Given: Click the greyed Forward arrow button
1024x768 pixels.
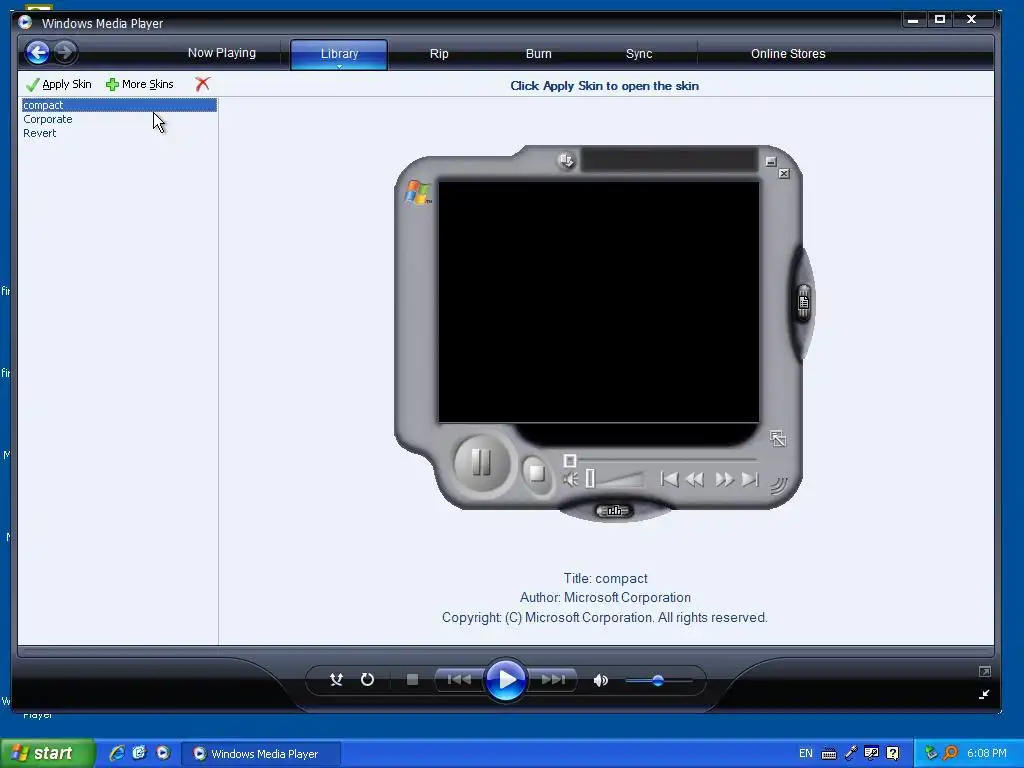Looking at the screenshot, I should [65, 52].
